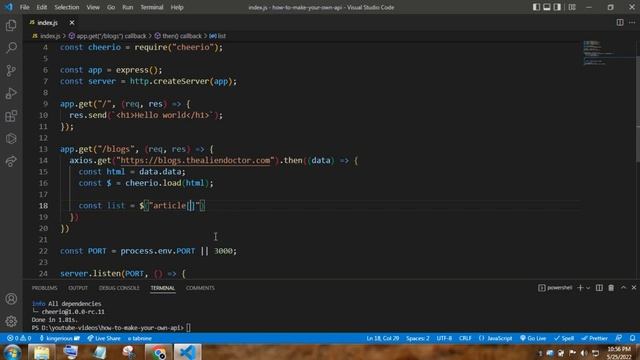Click the VS Code logo in title bar
The image size is (640, 360).
tap(9, 7)
